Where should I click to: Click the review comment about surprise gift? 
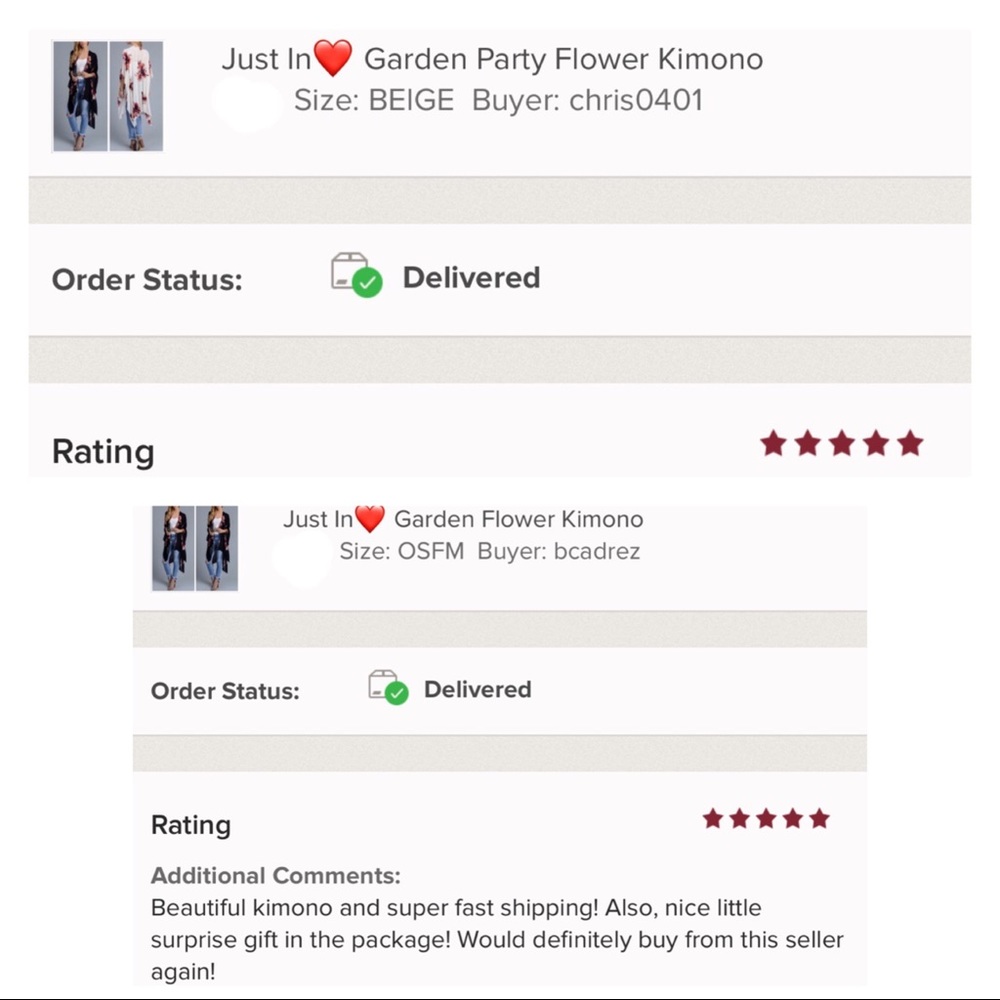(x=497, y=939)
